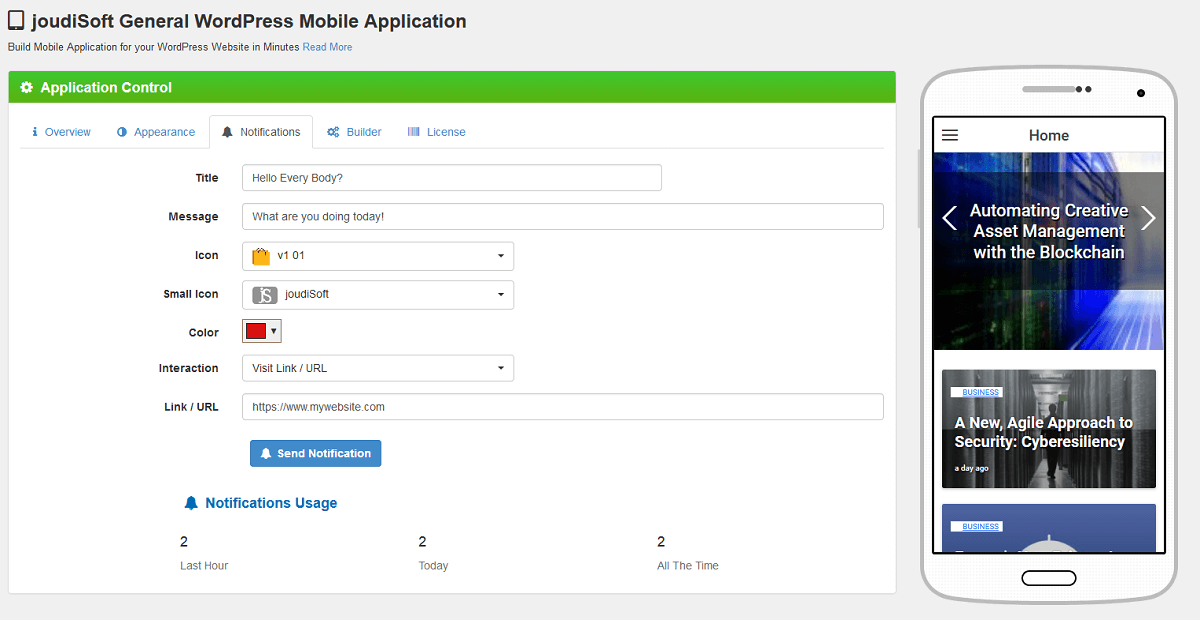The height and width of the screenshot is (620, 1200).
Task: Follow the Read More link
Action: click(x=327, y=47)
